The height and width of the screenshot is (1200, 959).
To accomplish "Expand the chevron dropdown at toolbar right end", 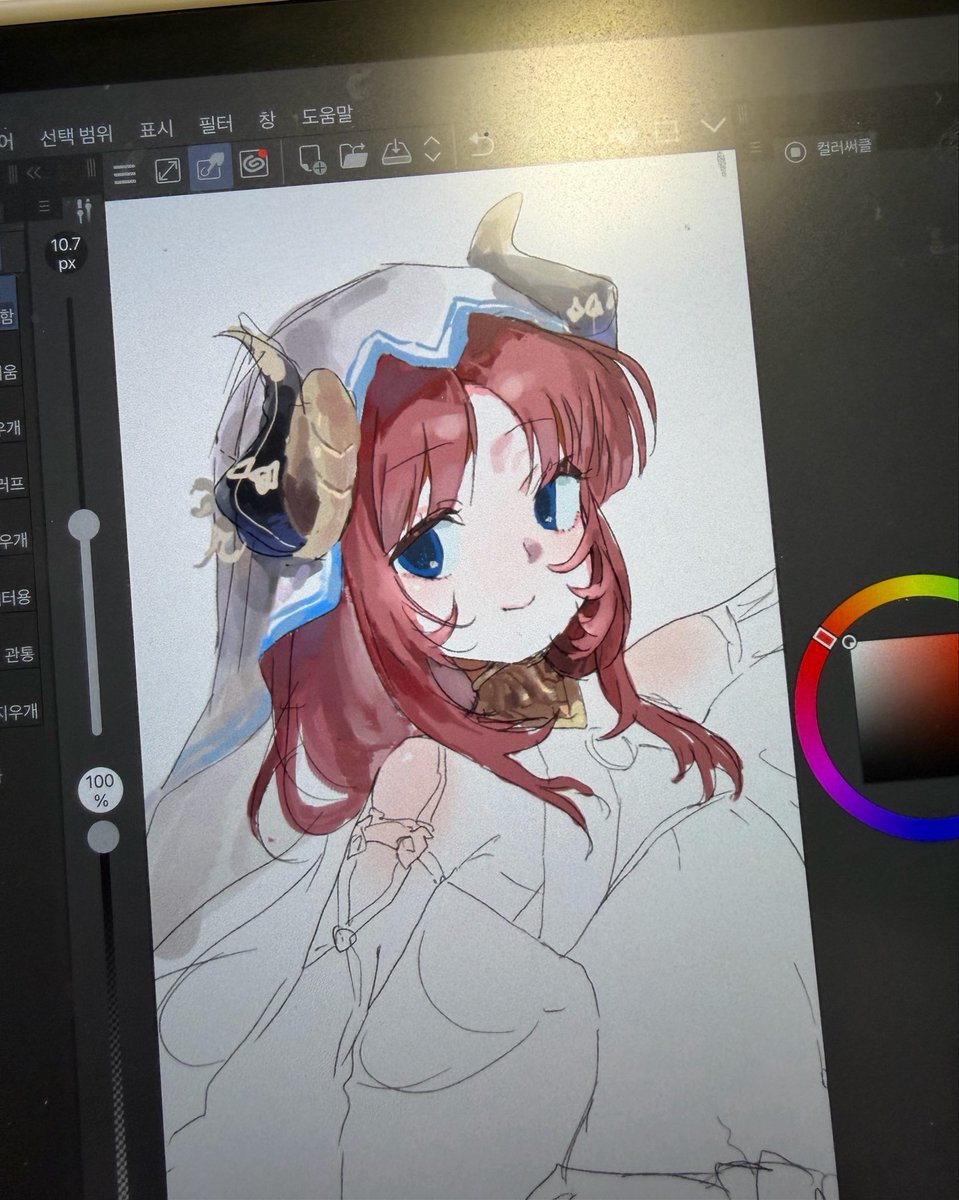I will point(713,125).
